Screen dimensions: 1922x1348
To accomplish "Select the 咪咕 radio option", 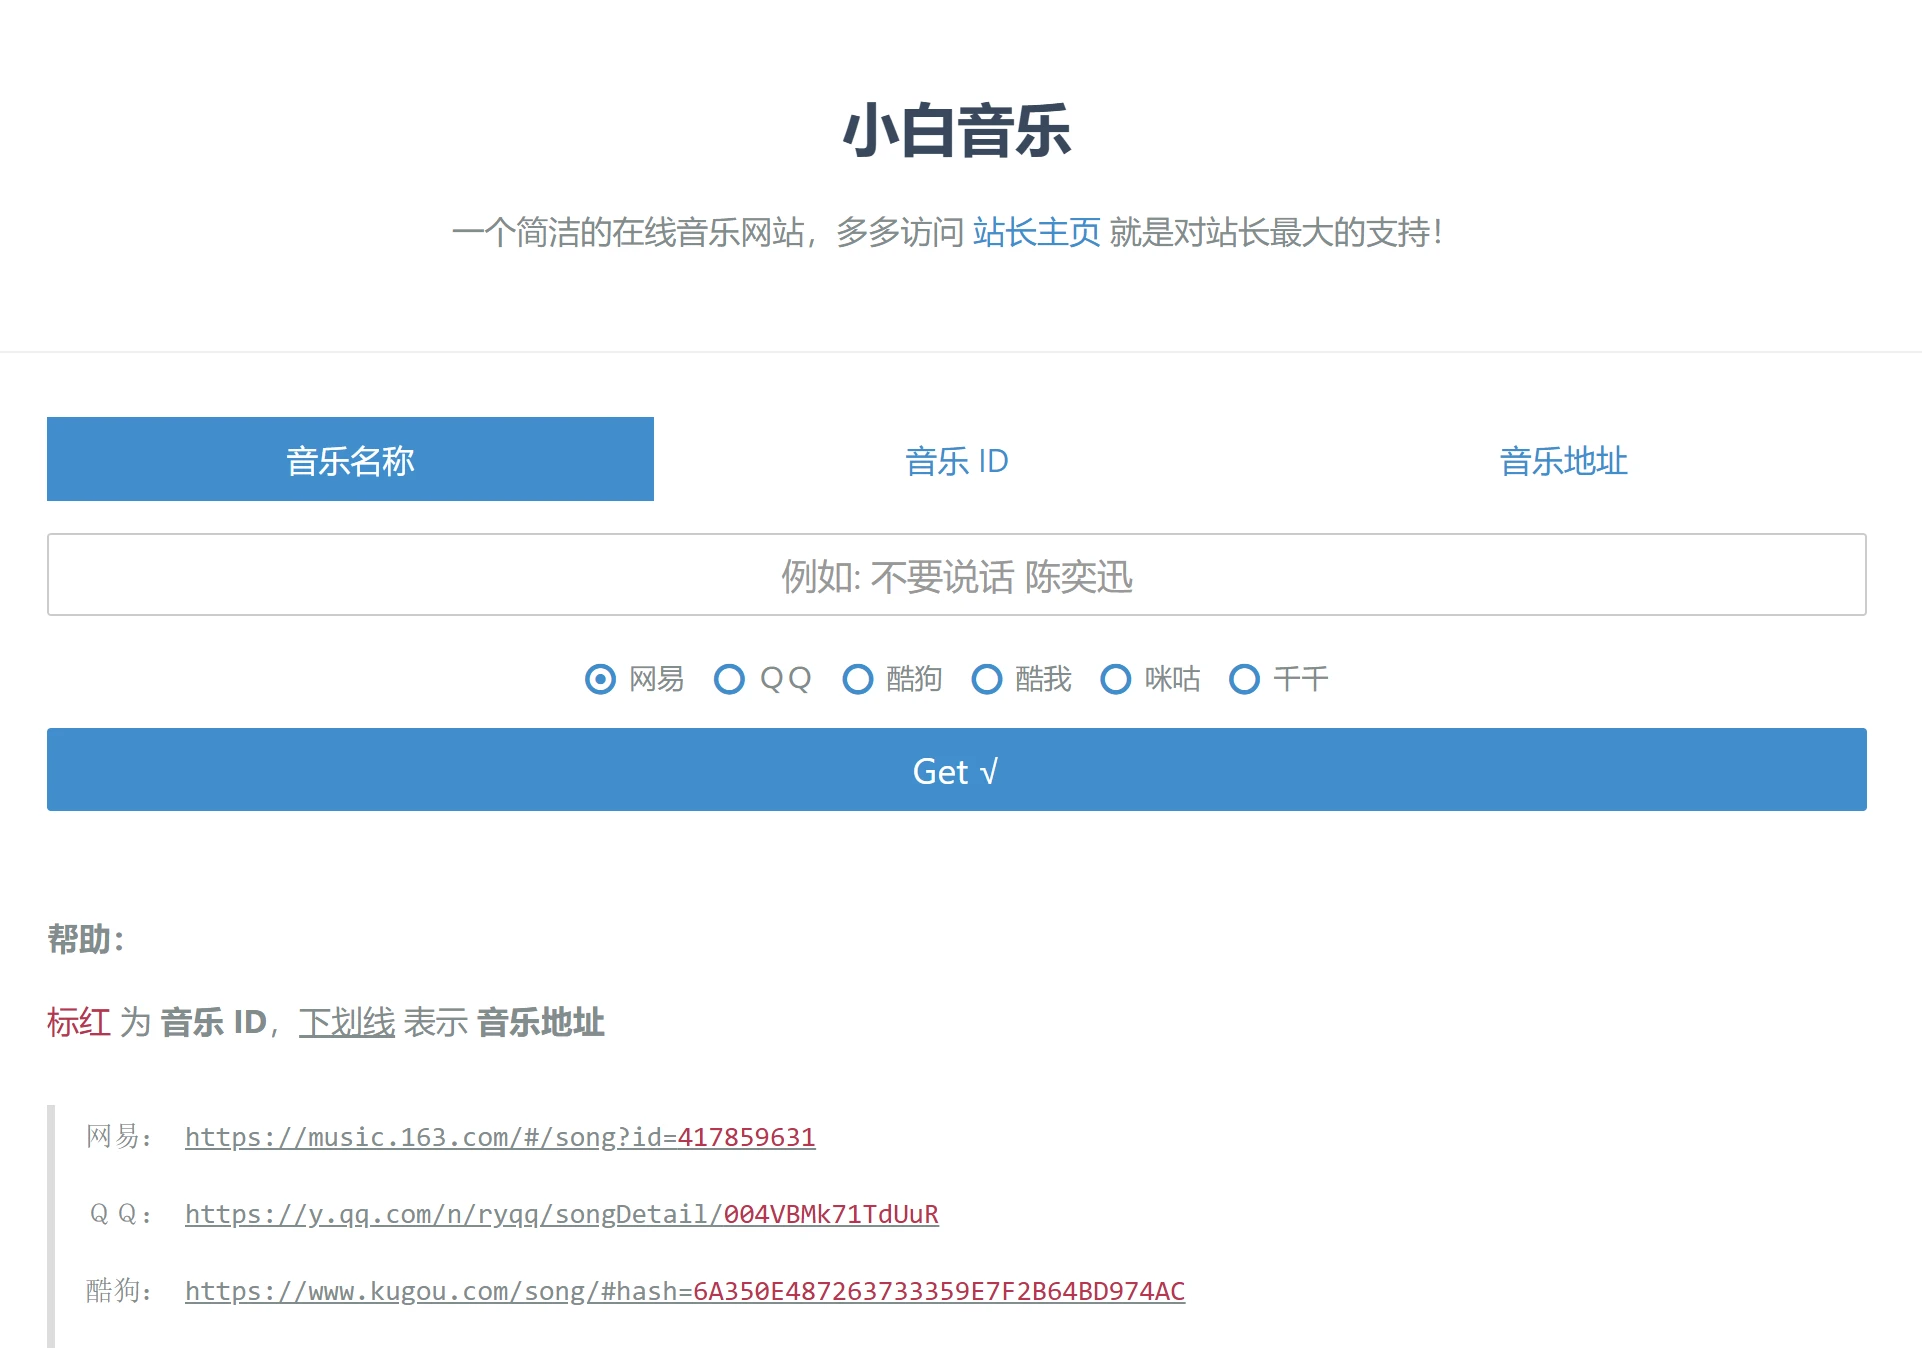I will click(x=1115, y=679).
